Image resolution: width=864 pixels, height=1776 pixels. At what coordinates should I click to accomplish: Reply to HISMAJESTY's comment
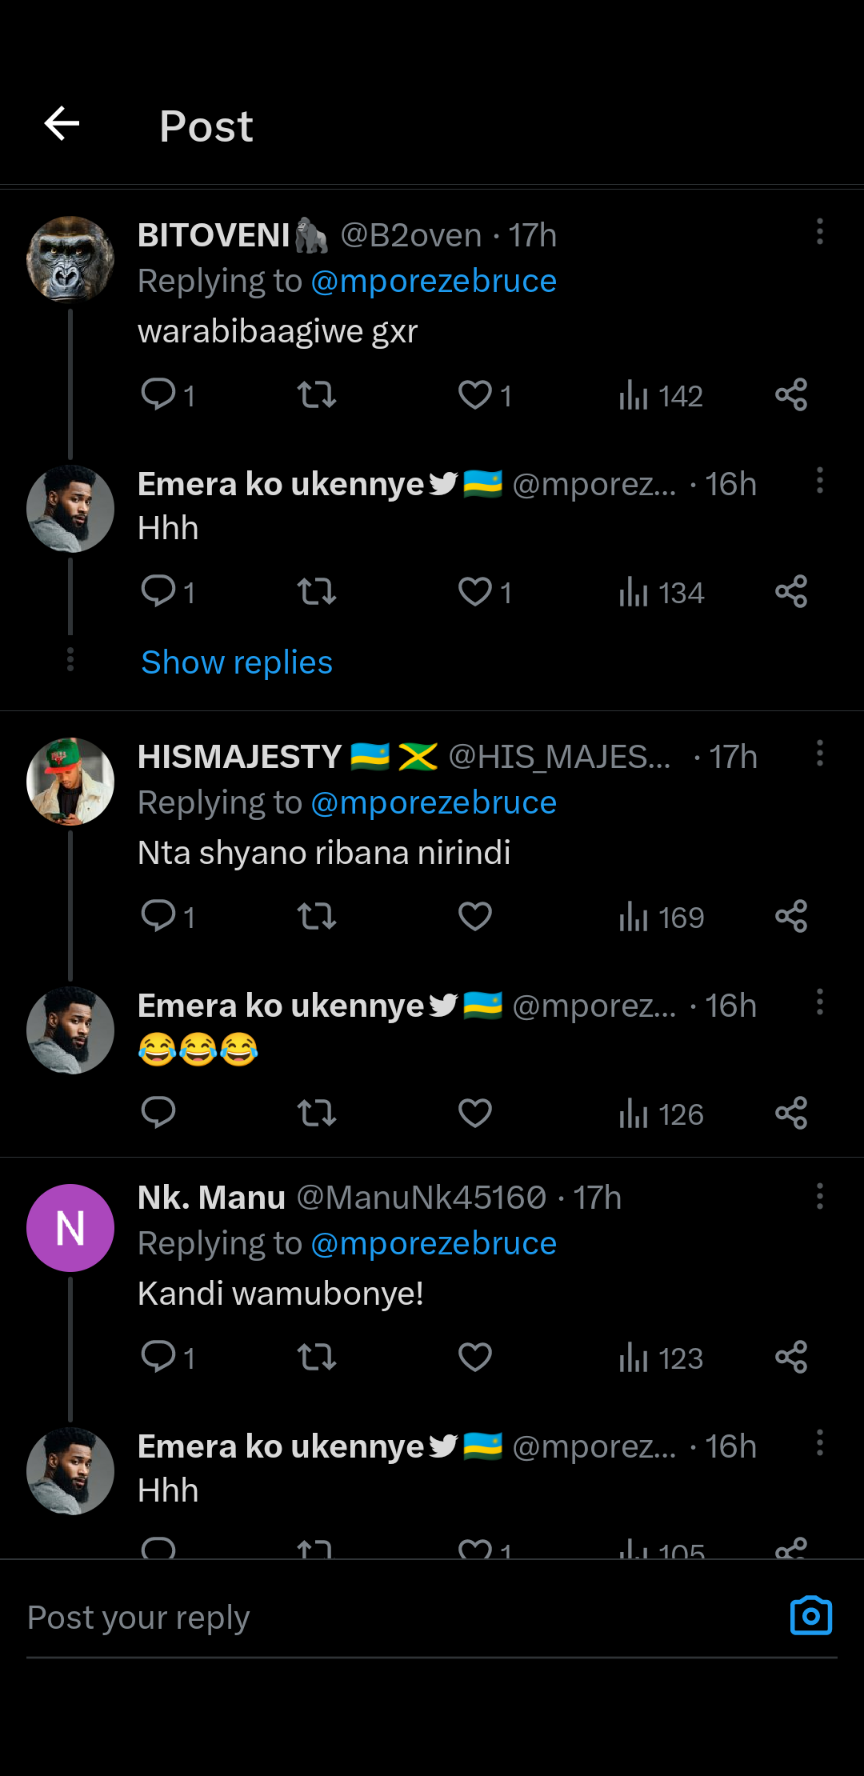tap(159, 916)
